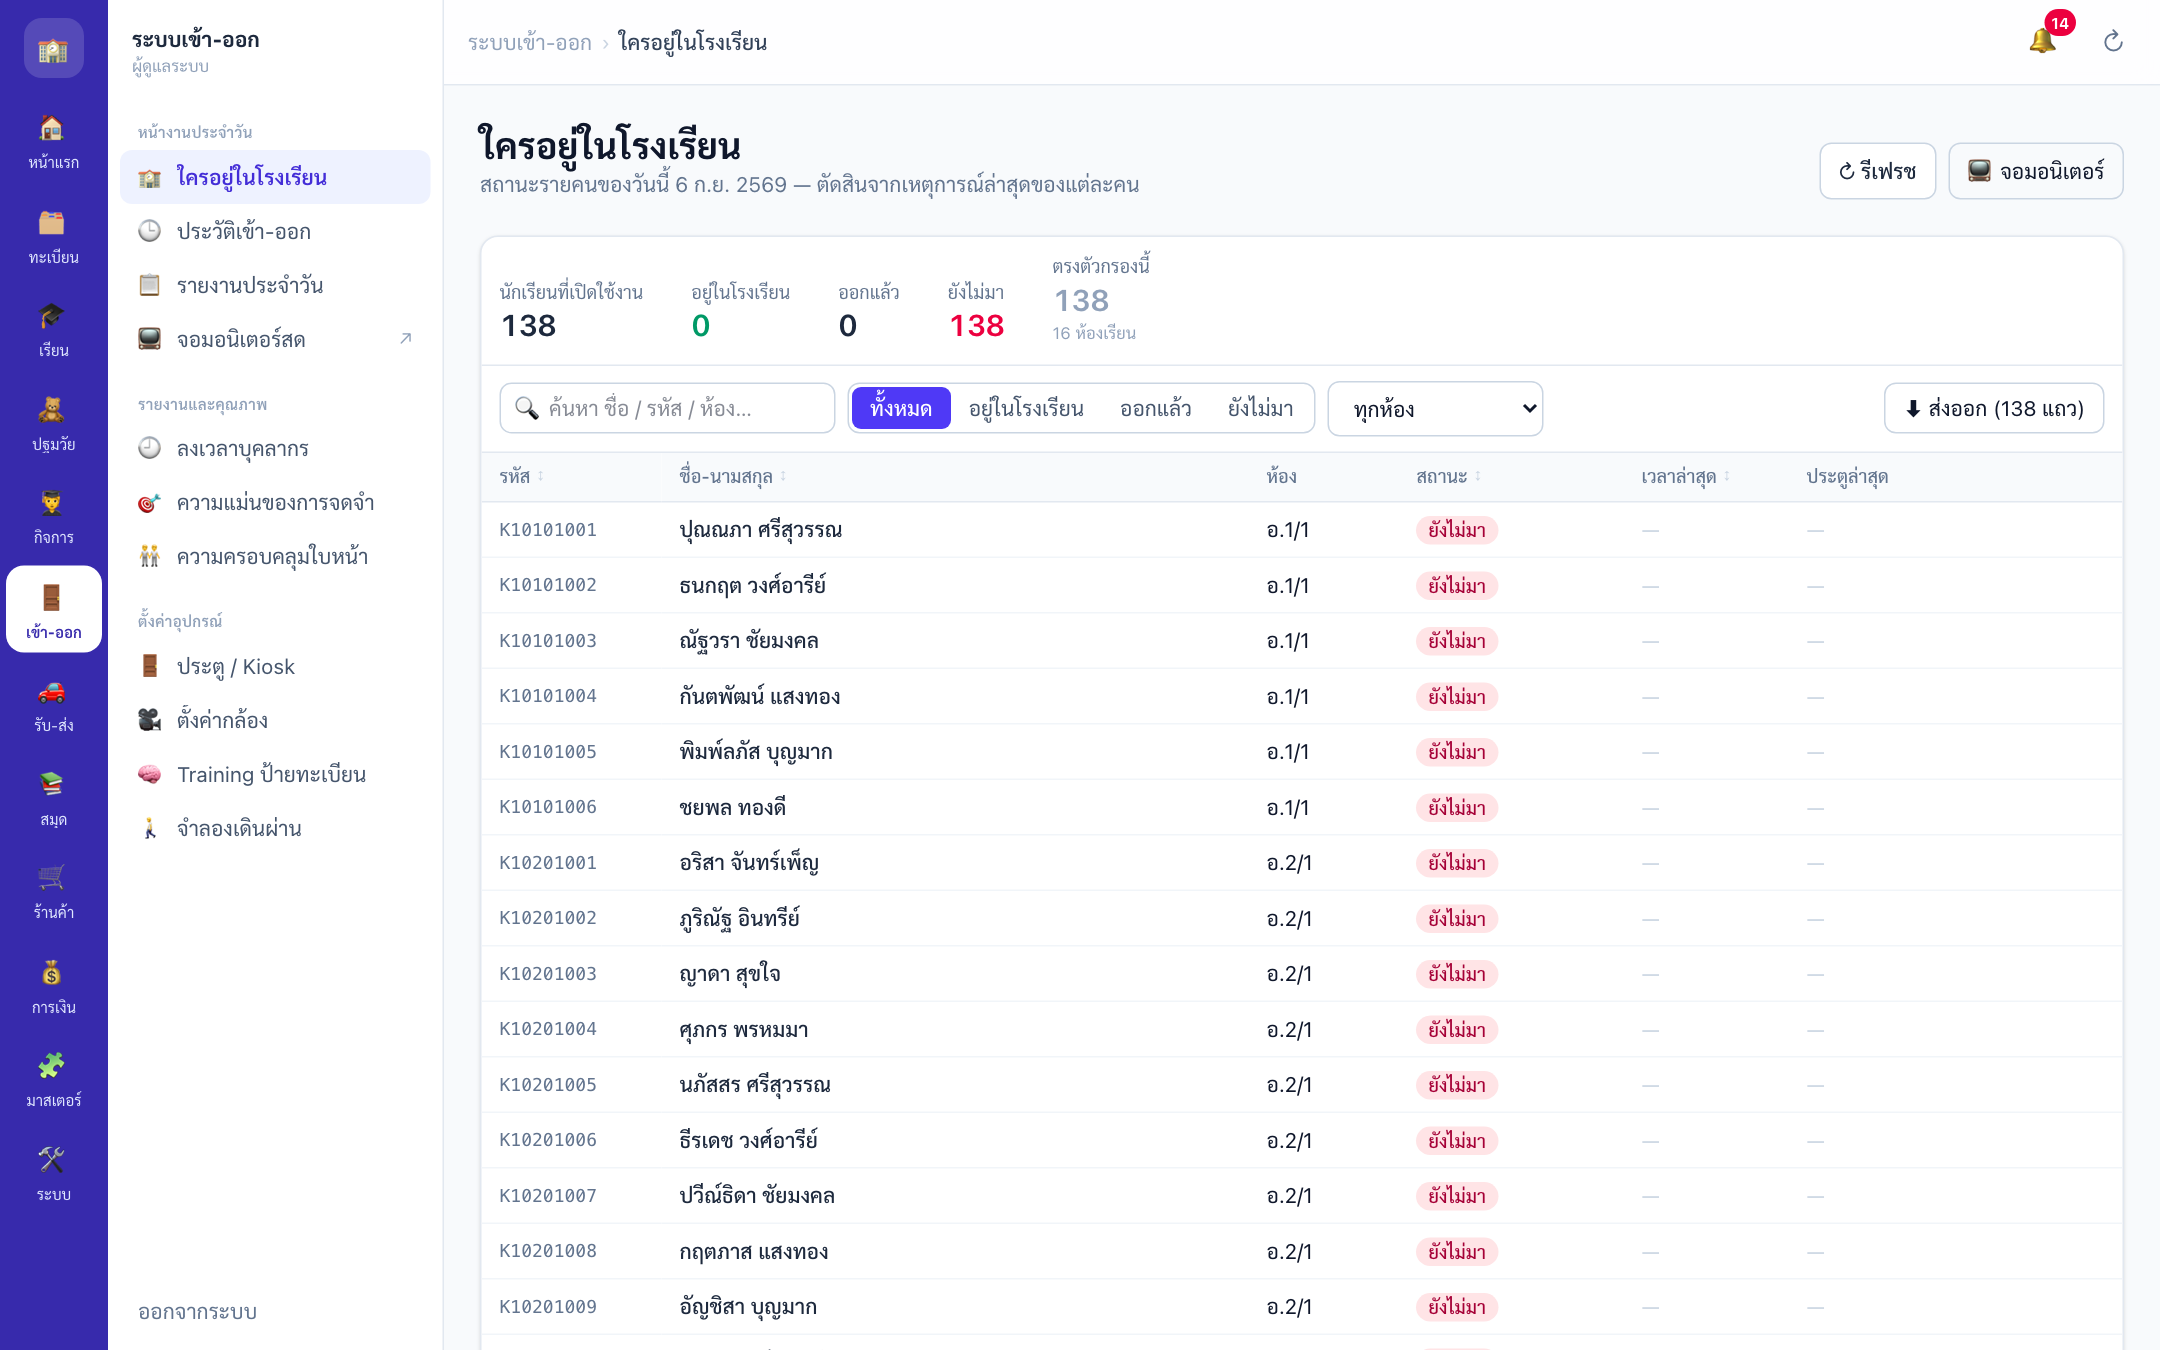This screenshot has height=1350, width=2160.
Task: Open กิจการ module in the rail
Action: (54, 517)
